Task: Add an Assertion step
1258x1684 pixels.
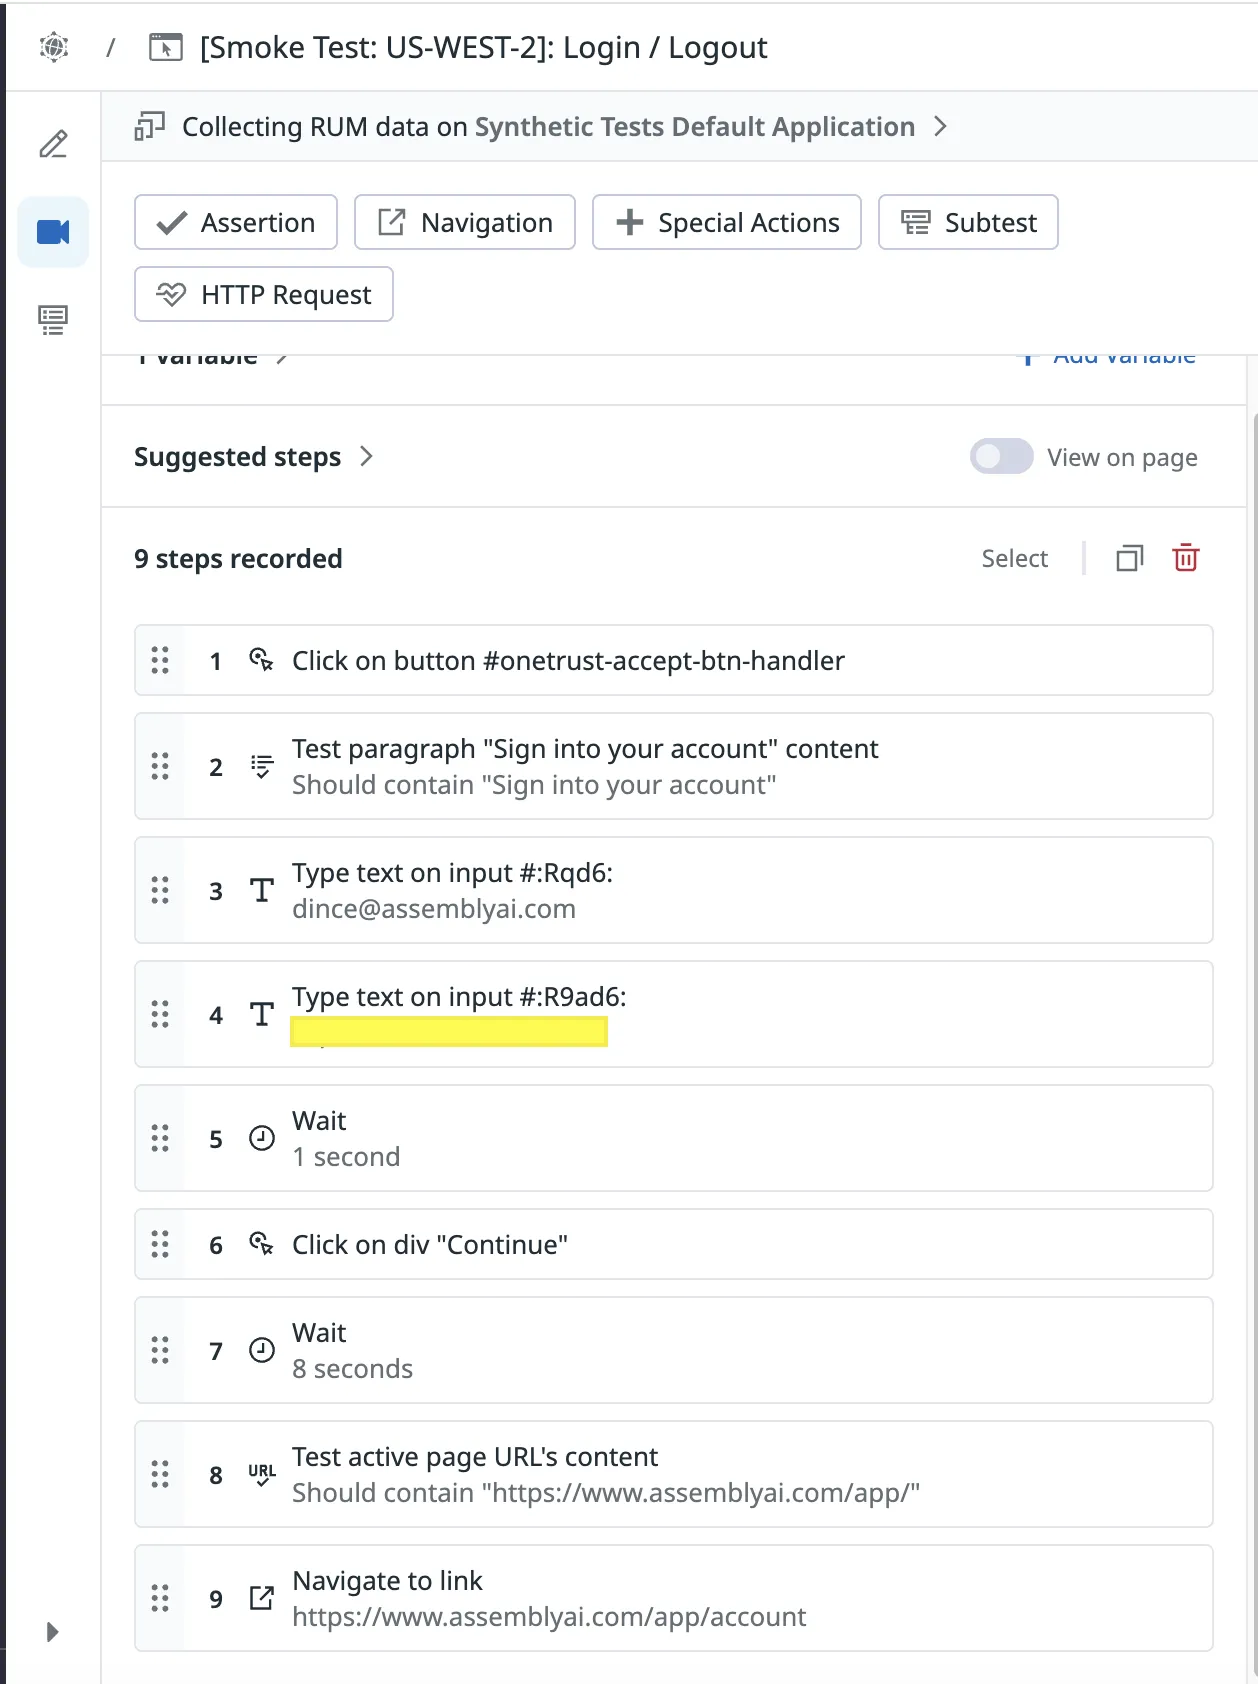Action: pyautogui.click(x=236, y=222)
